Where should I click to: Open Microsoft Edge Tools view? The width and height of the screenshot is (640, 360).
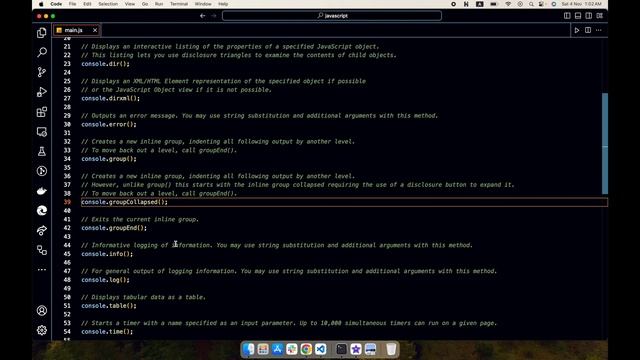pos(42,211)
